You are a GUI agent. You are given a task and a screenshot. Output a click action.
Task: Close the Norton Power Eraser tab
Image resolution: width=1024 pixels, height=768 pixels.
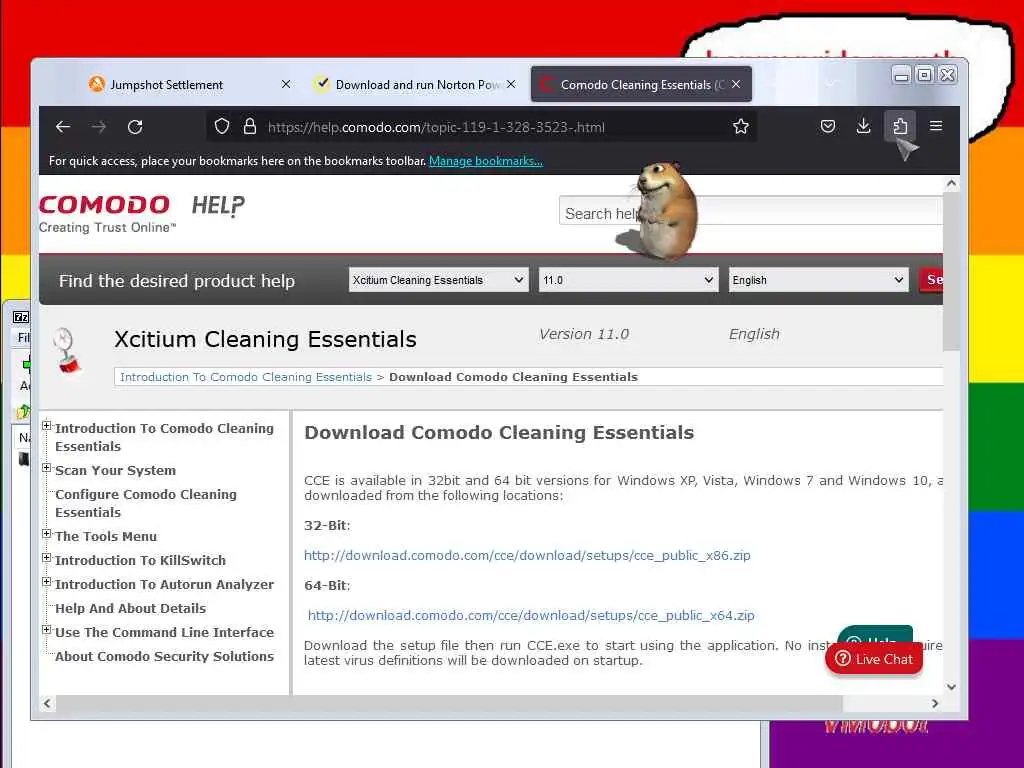click(511, 84)
